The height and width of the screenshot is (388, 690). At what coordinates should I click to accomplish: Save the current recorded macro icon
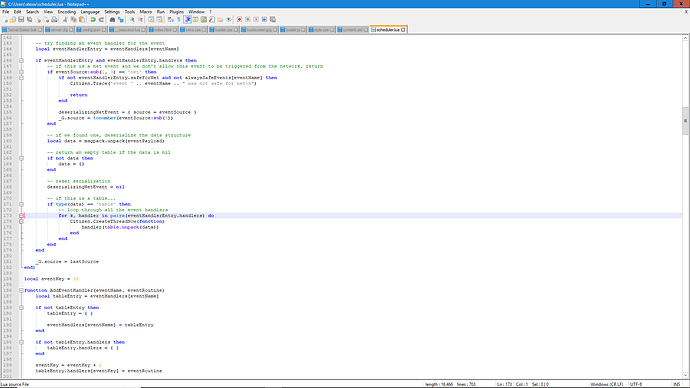(272, 19)
